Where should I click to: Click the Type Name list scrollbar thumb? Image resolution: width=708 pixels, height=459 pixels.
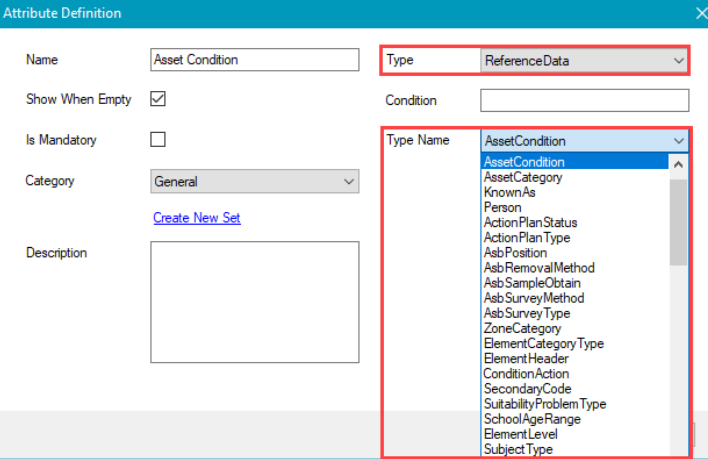[679, 220]
